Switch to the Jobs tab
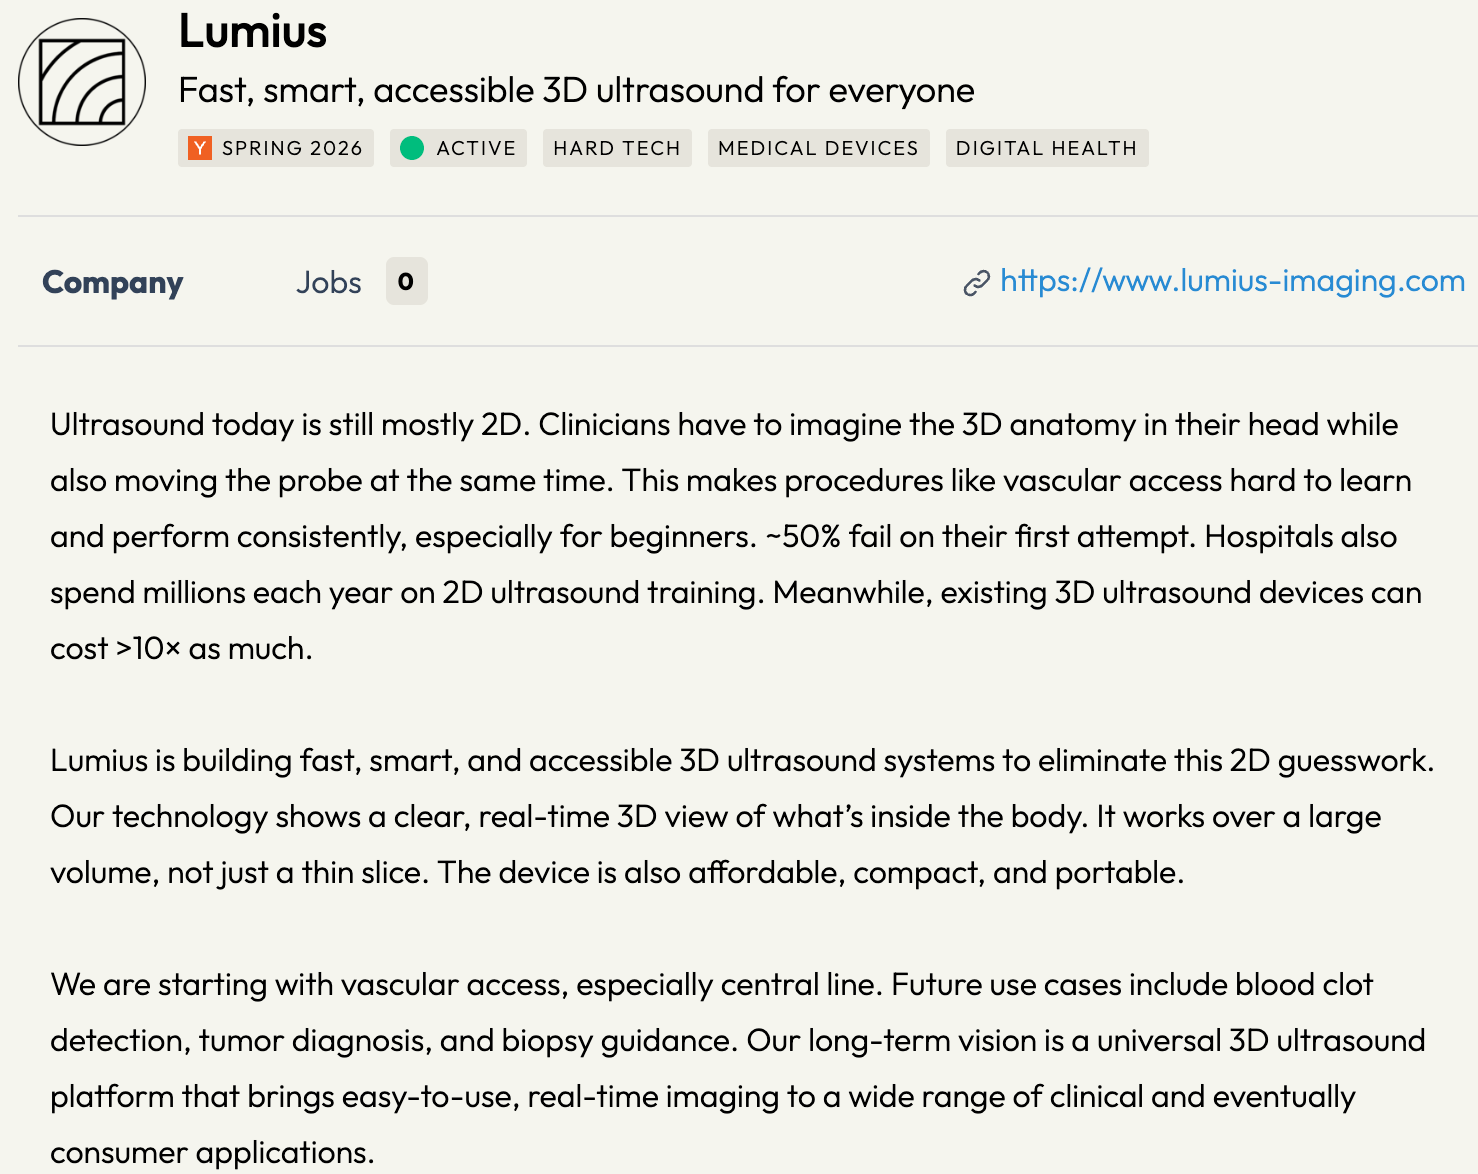 [x=328, y=283]
